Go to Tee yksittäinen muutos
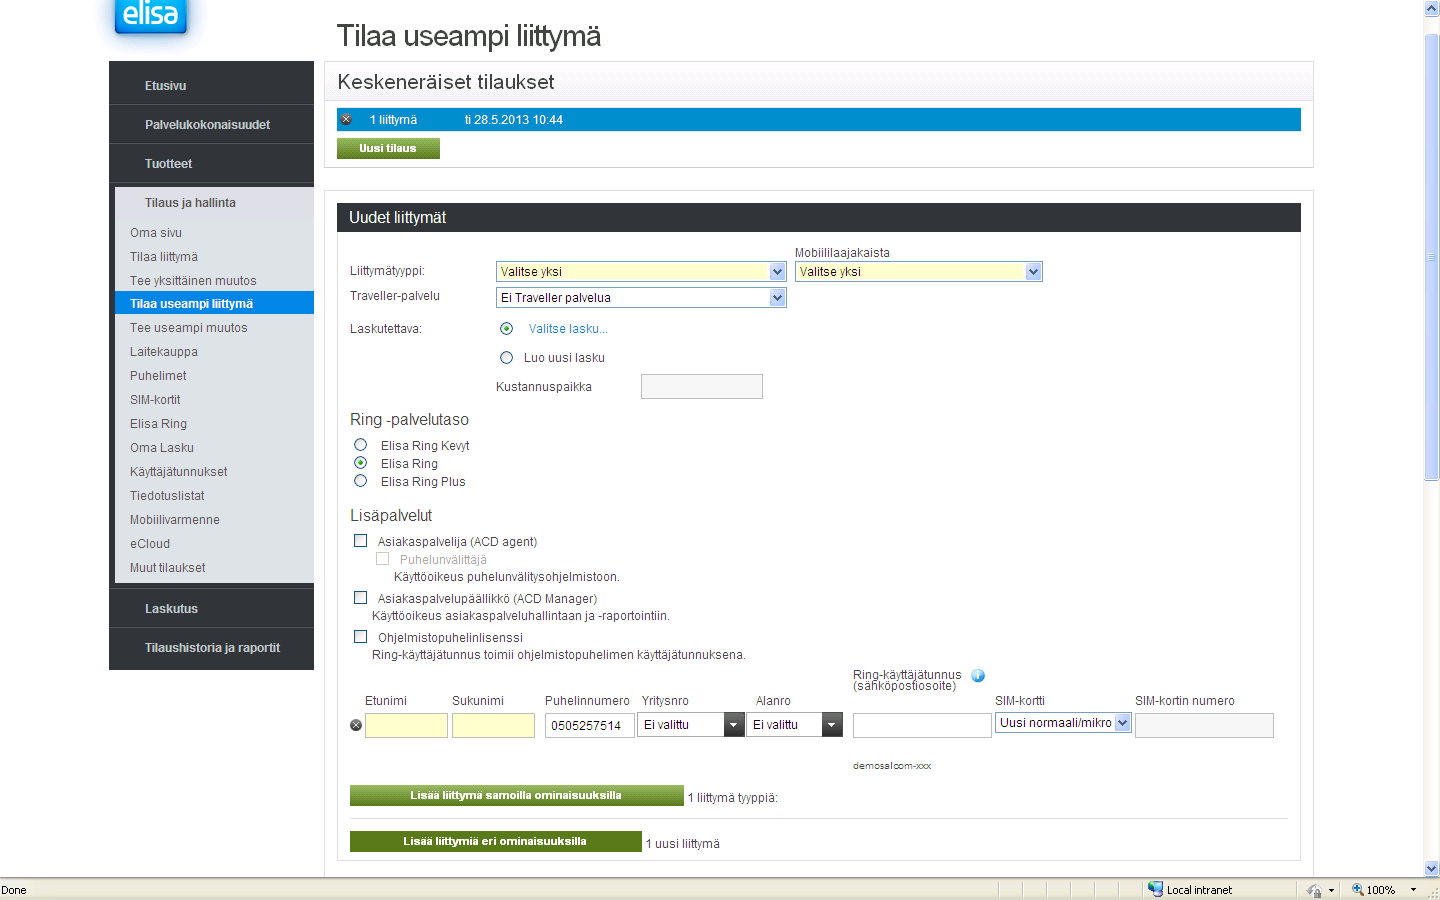Screen dimensions: 1440x900 pos(193,281)
